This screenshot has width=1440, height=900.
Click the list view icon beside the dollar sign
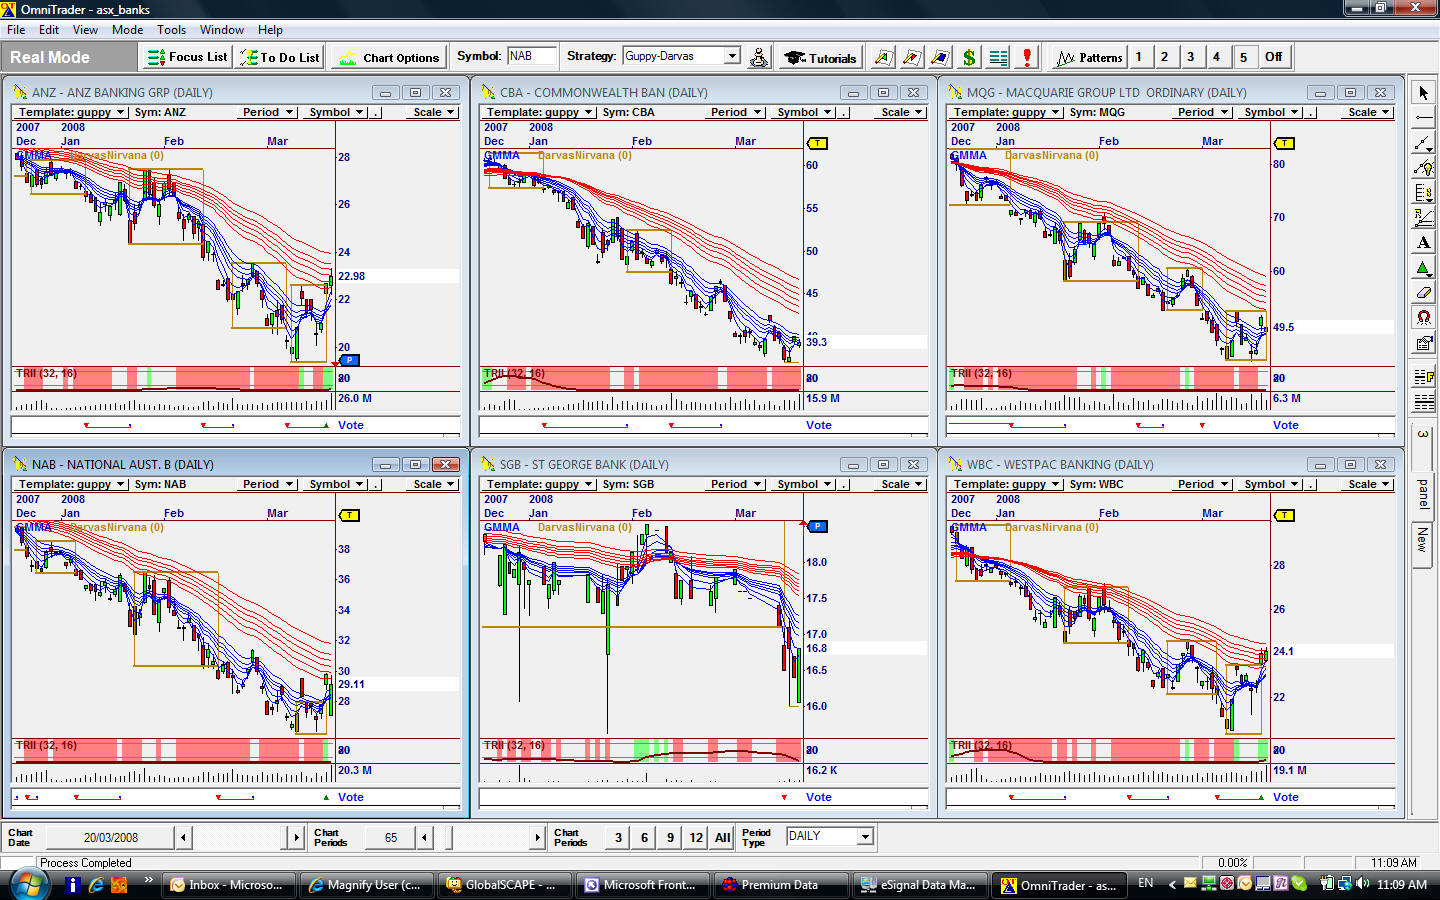click(x=998, y=57)
